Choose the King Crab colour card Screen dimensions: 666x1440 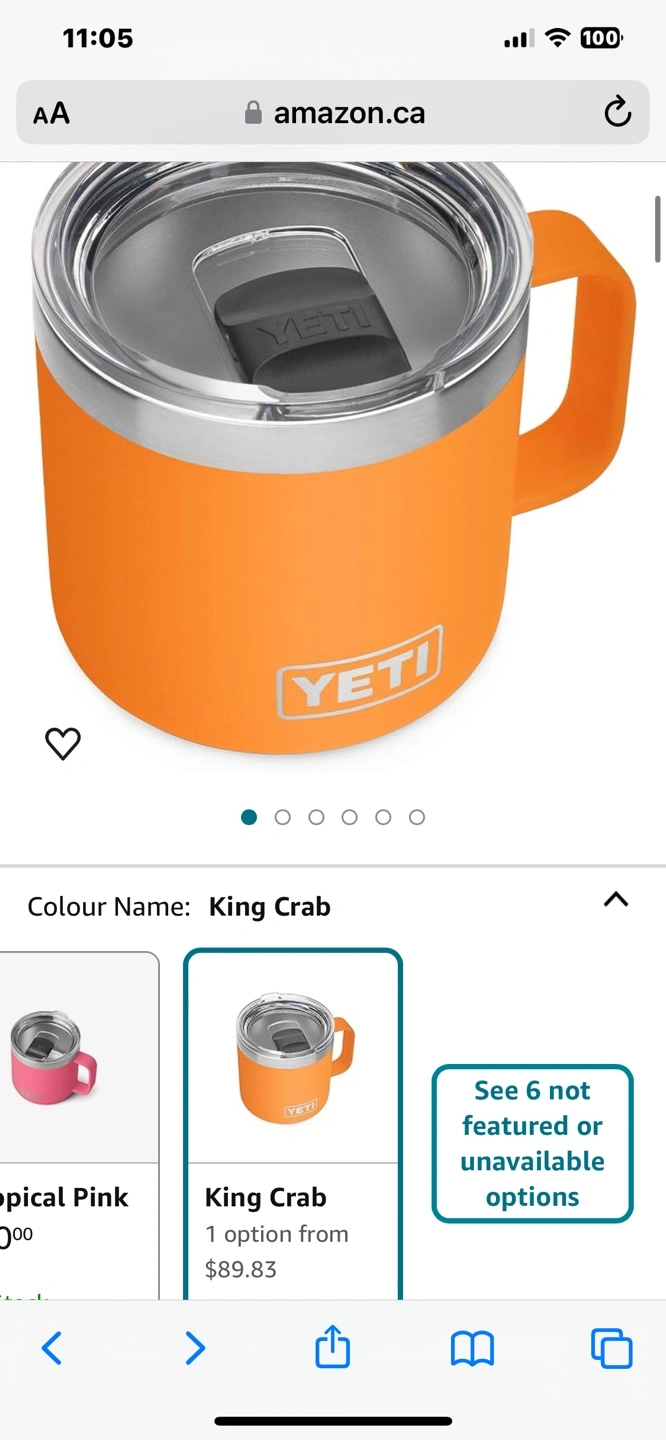(293, 1125)
